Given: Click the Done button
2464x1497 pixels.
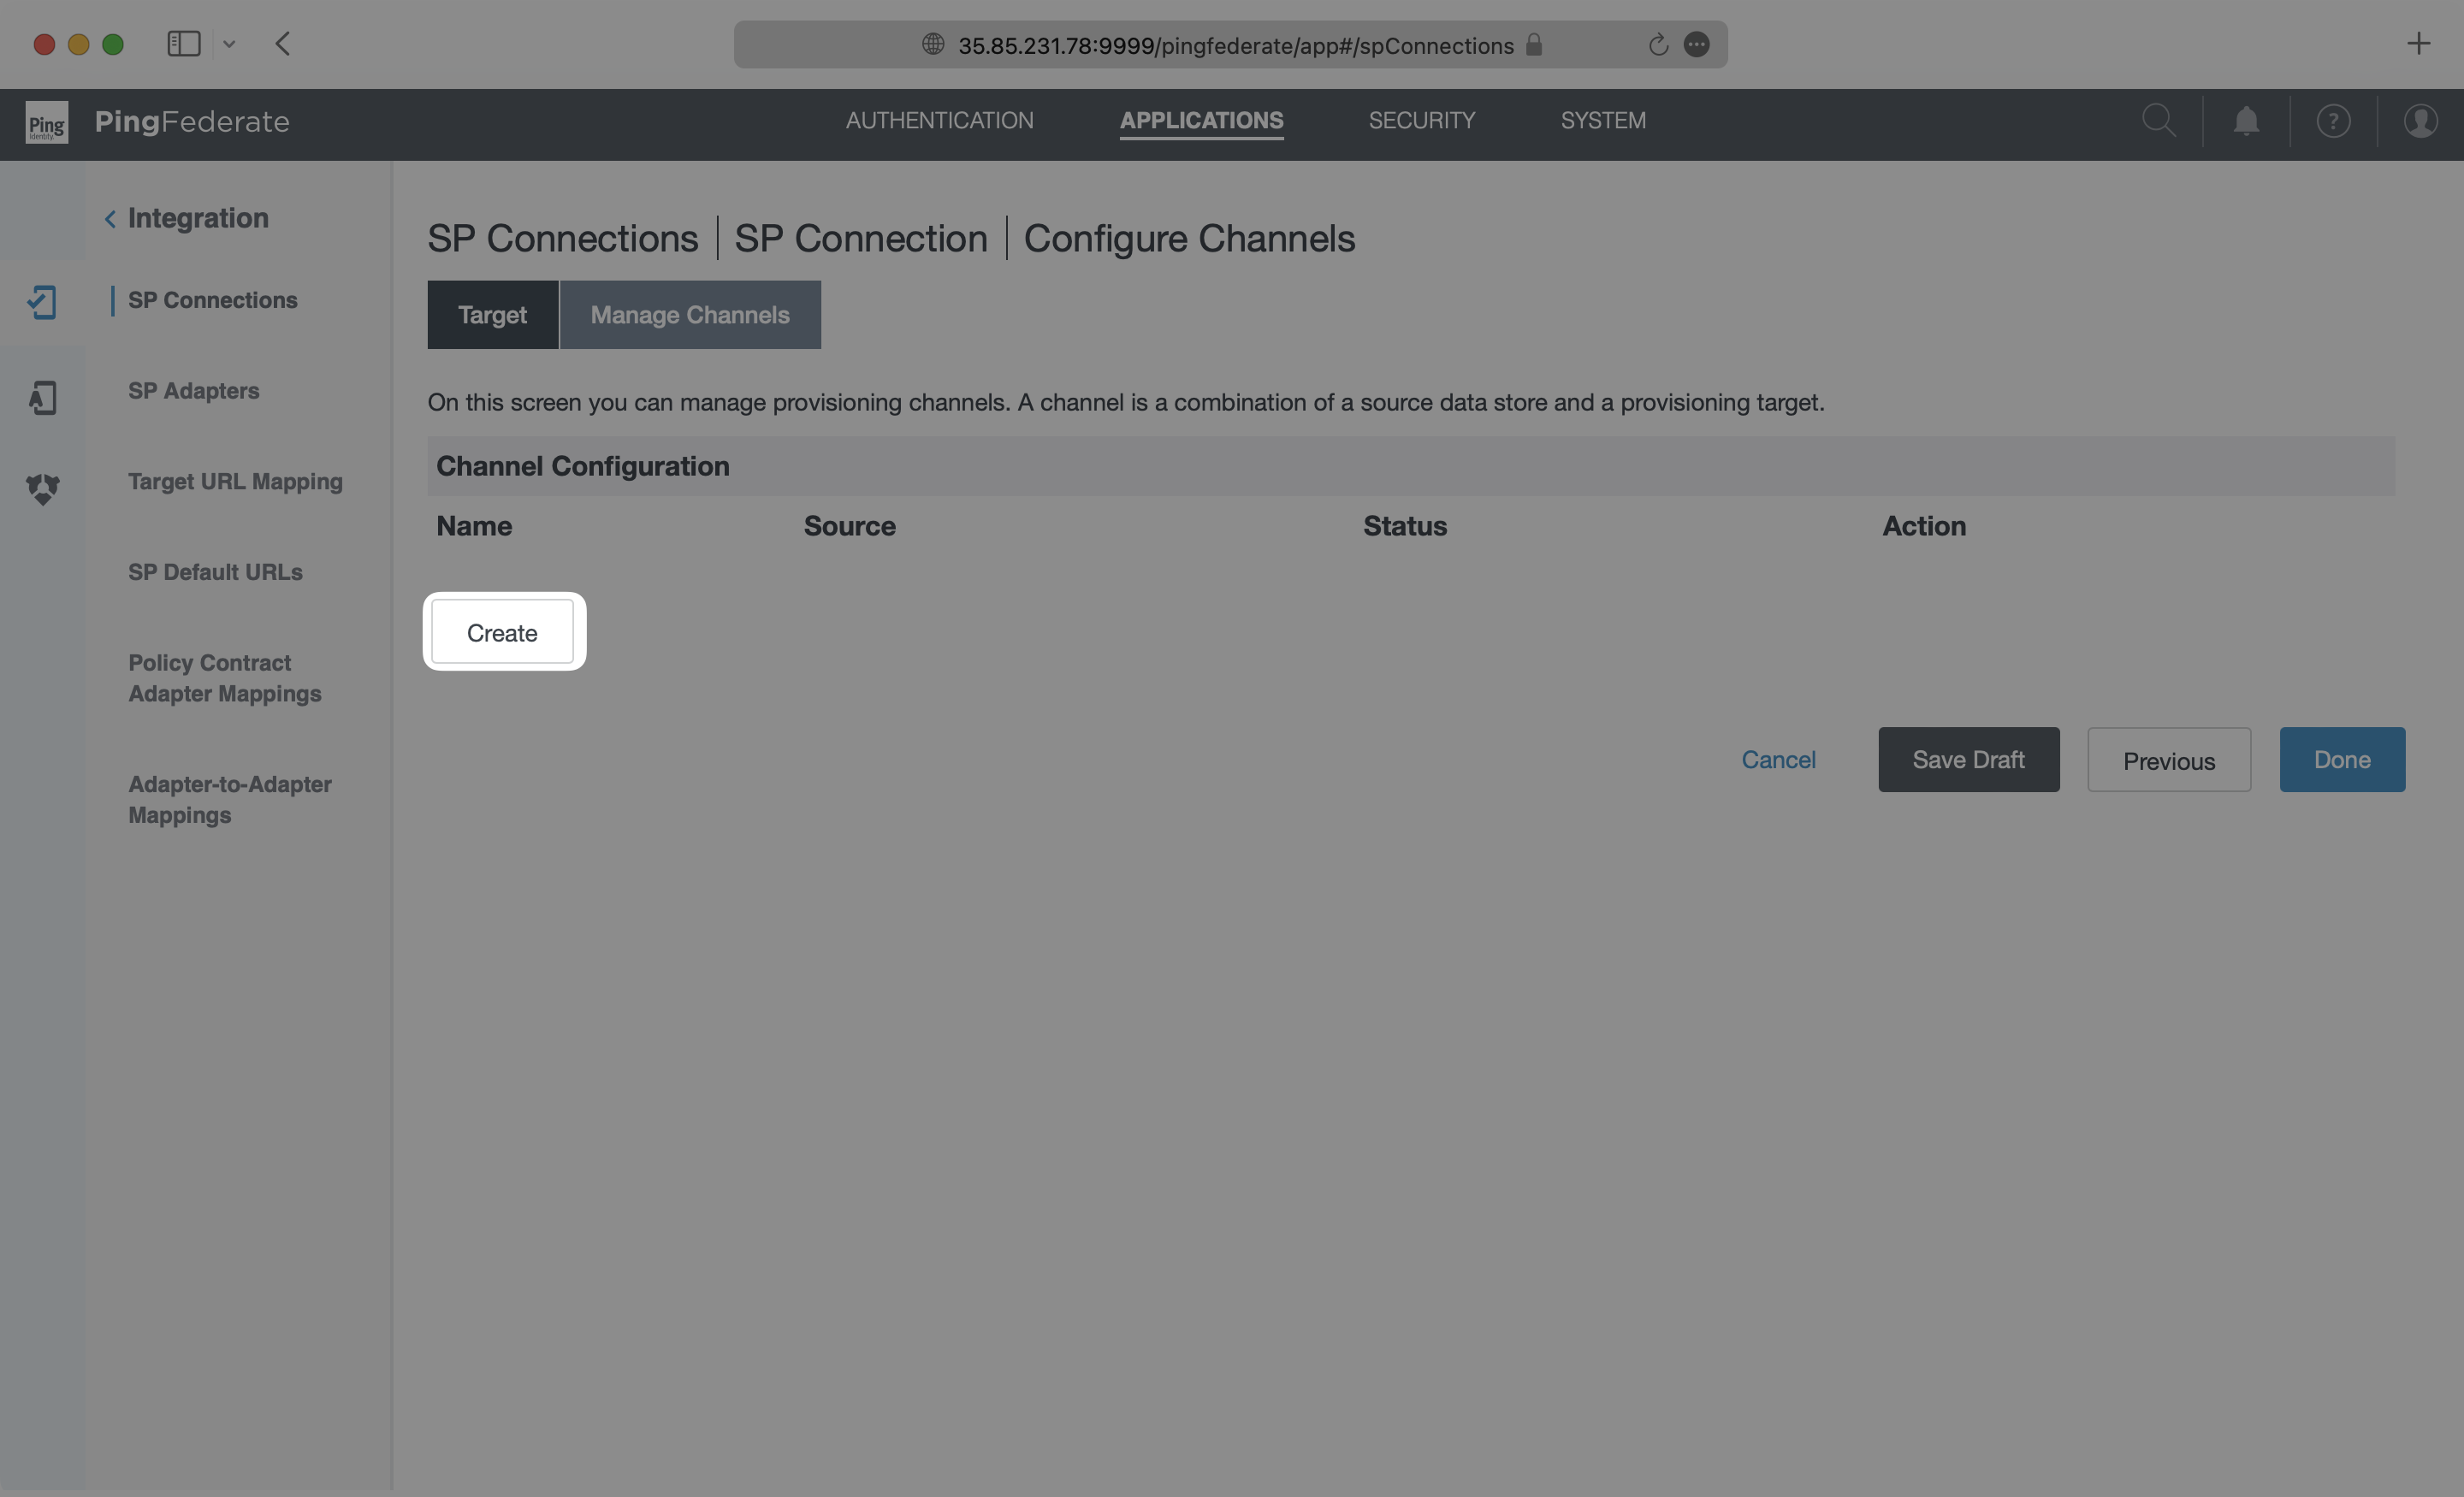Looking at the screenshot, I should coord(2341,758).
